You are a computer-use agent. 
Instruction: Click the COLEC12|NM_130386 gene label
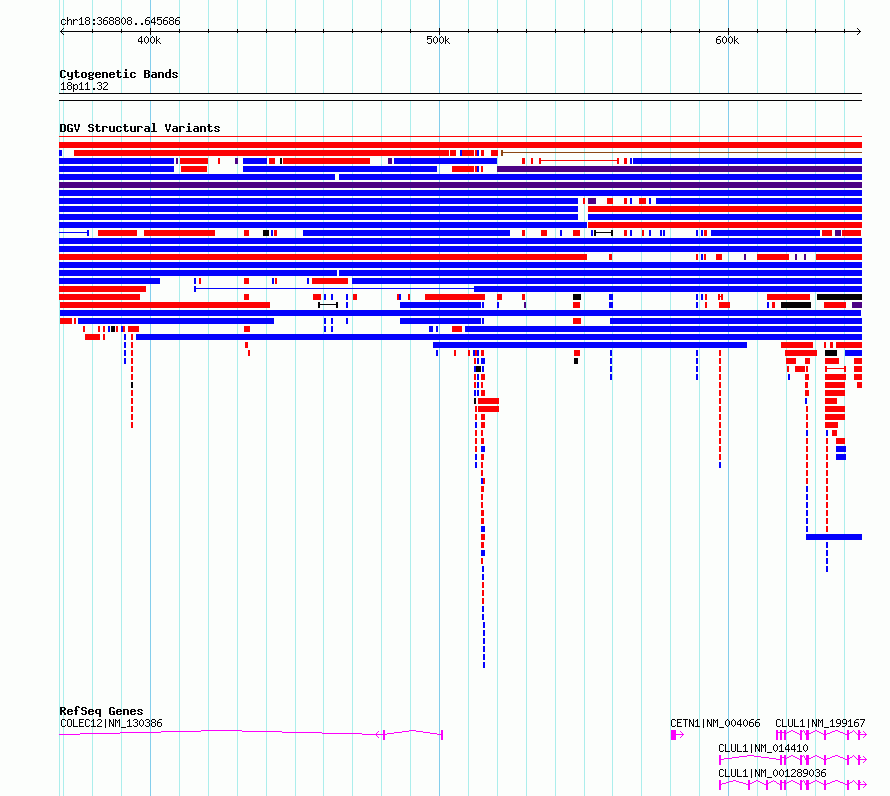[111, 723]
